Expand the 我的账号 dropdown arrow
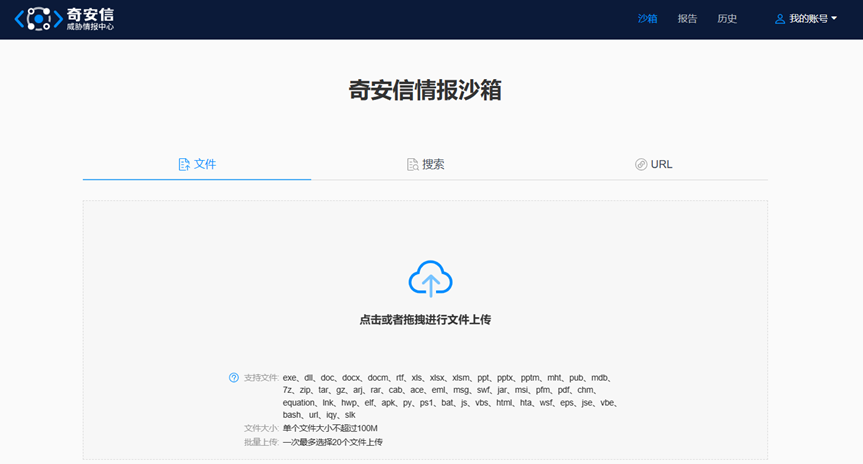Screen dimensions: 863x464 coord(834,19)
